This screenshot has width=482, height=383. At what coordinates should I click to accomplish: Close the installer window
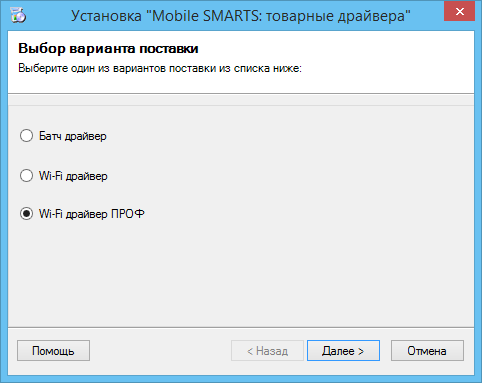pyautogui.click(x=460, y=12)
